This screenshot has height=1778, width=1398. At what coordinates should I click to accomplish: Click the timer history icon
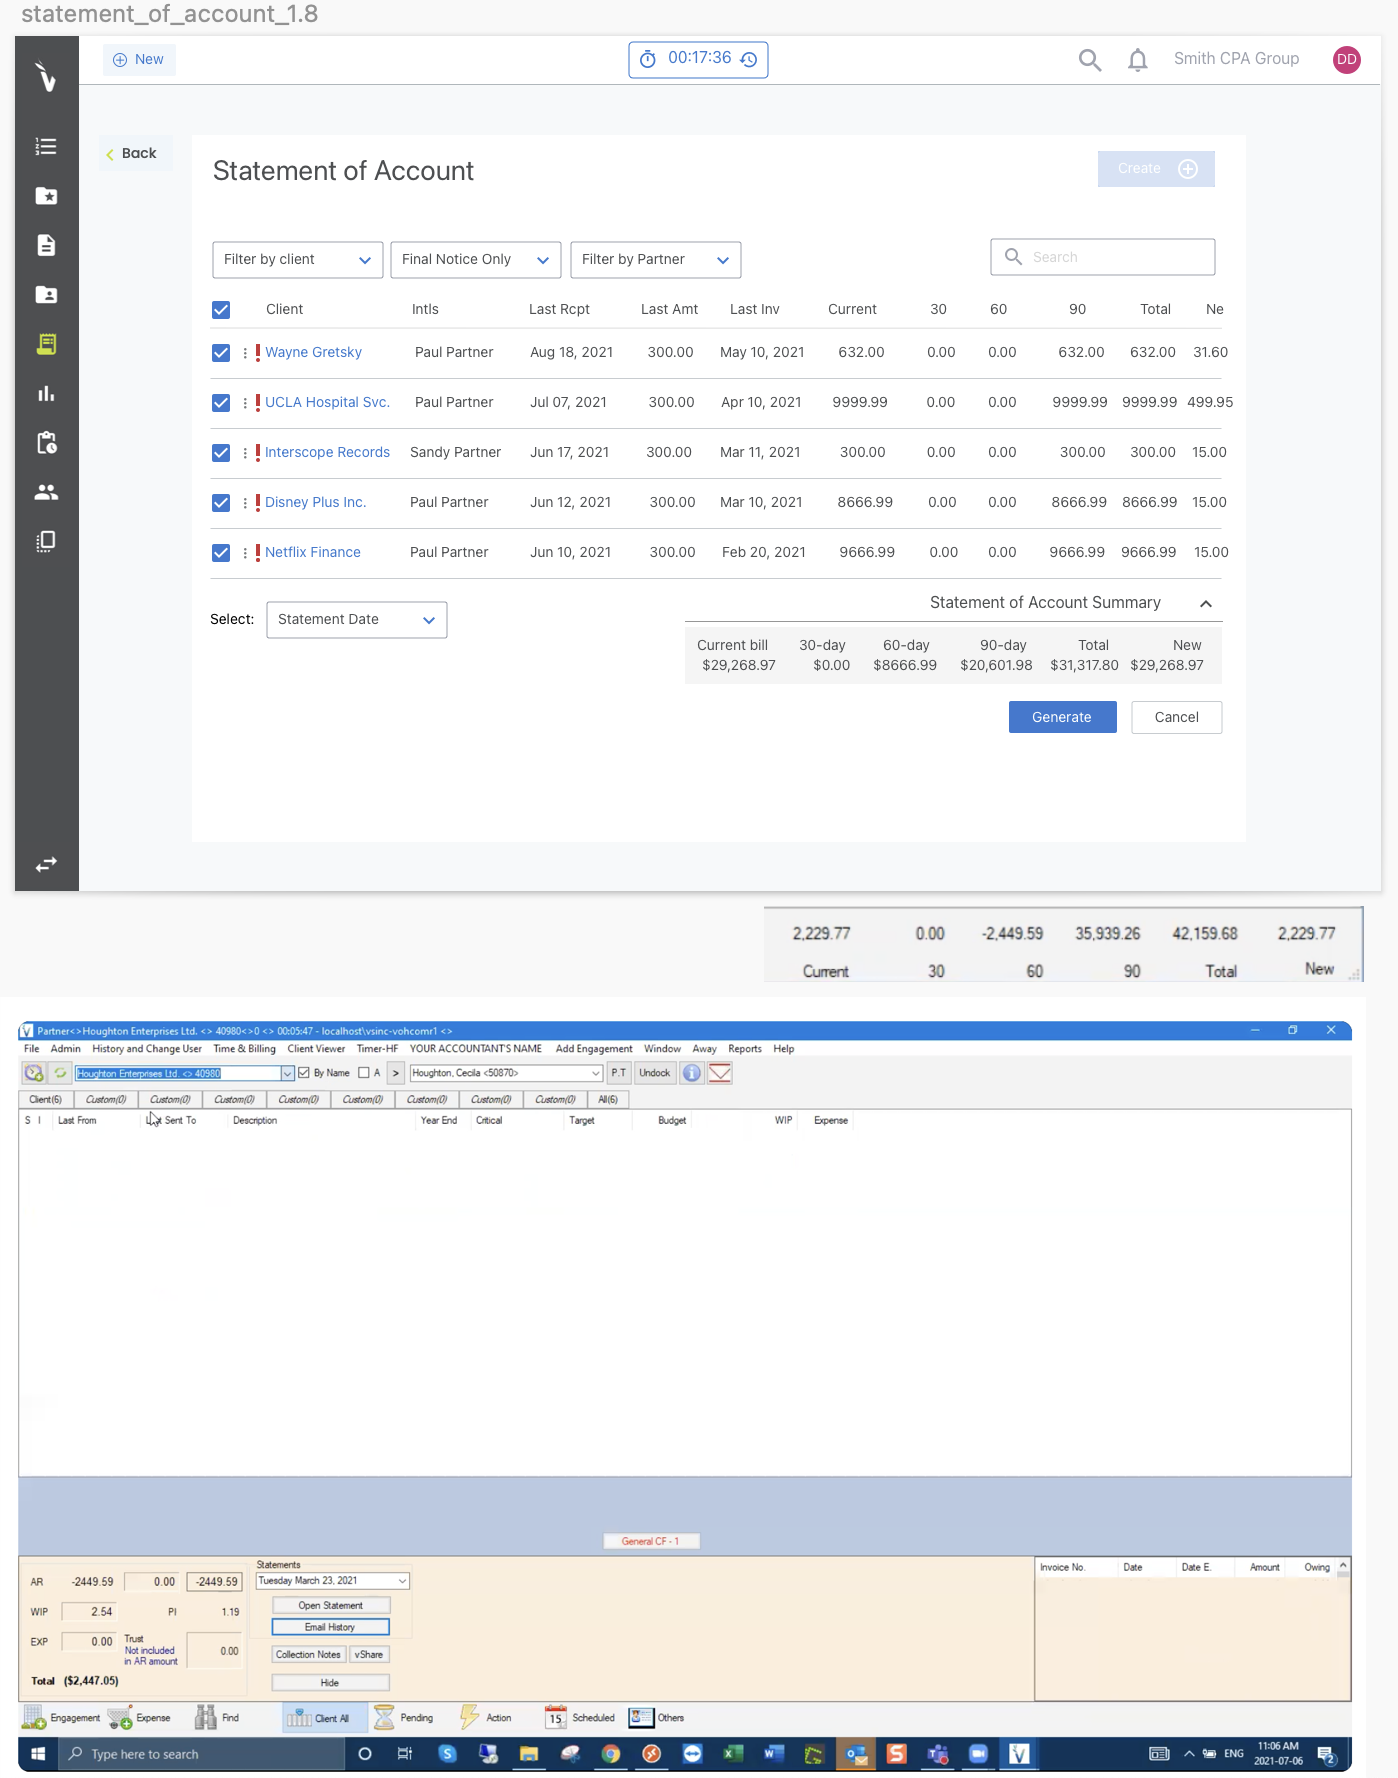click(x=749, y=60)
